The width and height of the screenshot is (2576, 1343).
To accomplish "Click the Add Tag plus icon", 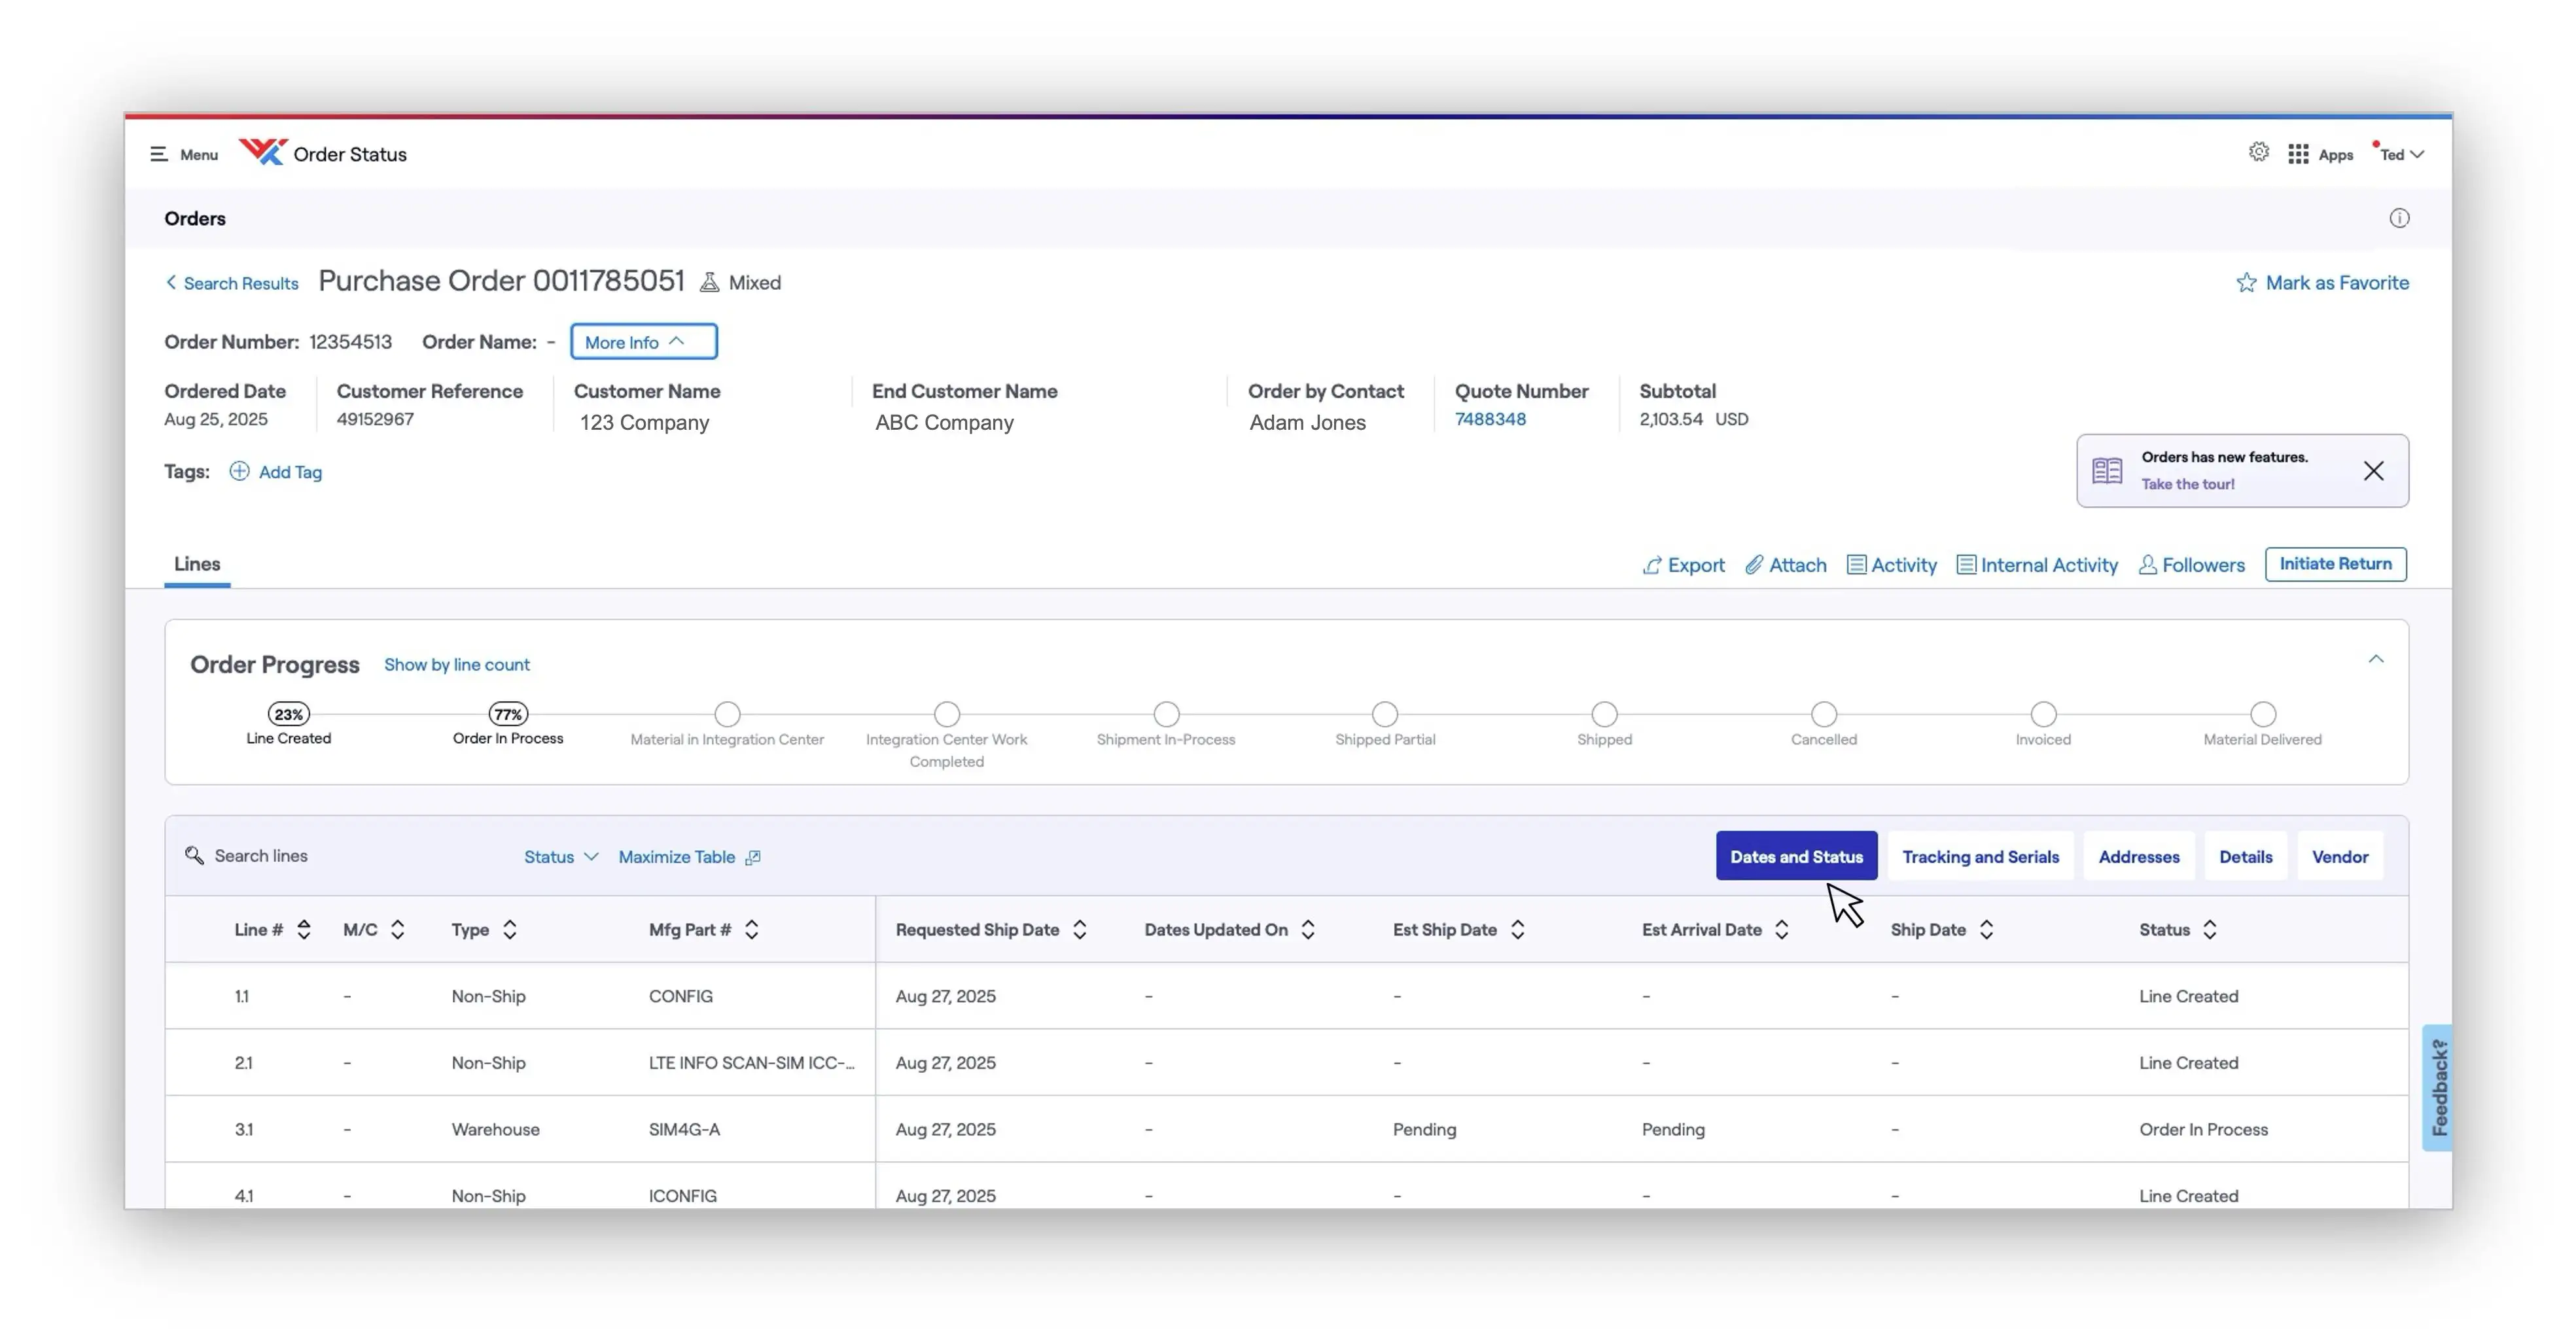I will point(239,471).
